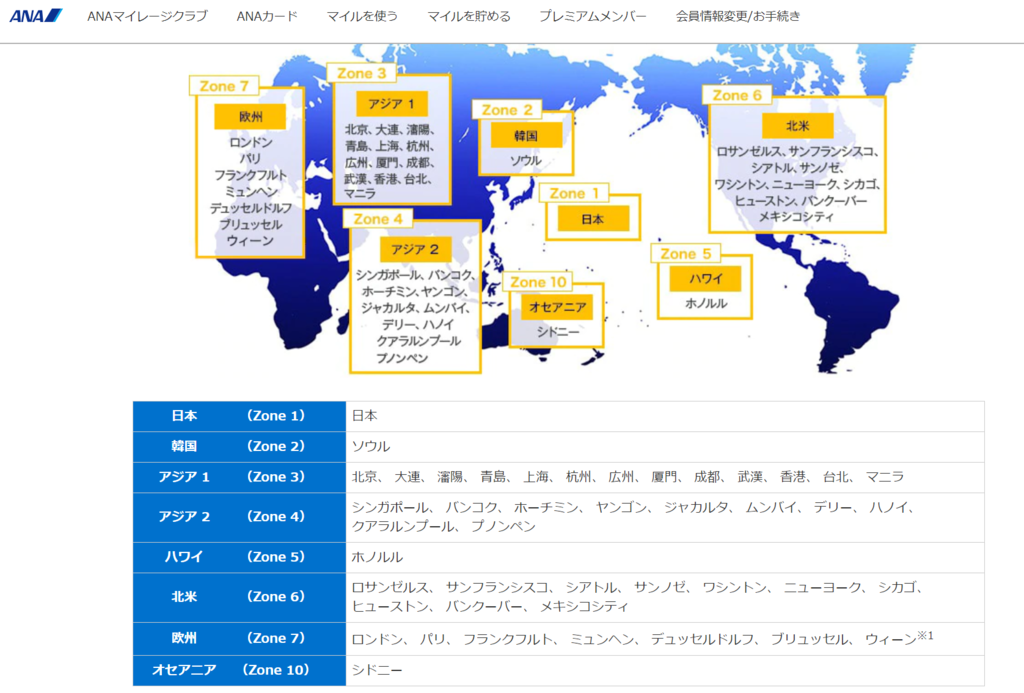Click マニラ in the table's Zone 3 row
The width and height of the screenshot is (1024, 693).
coord(885,477)
